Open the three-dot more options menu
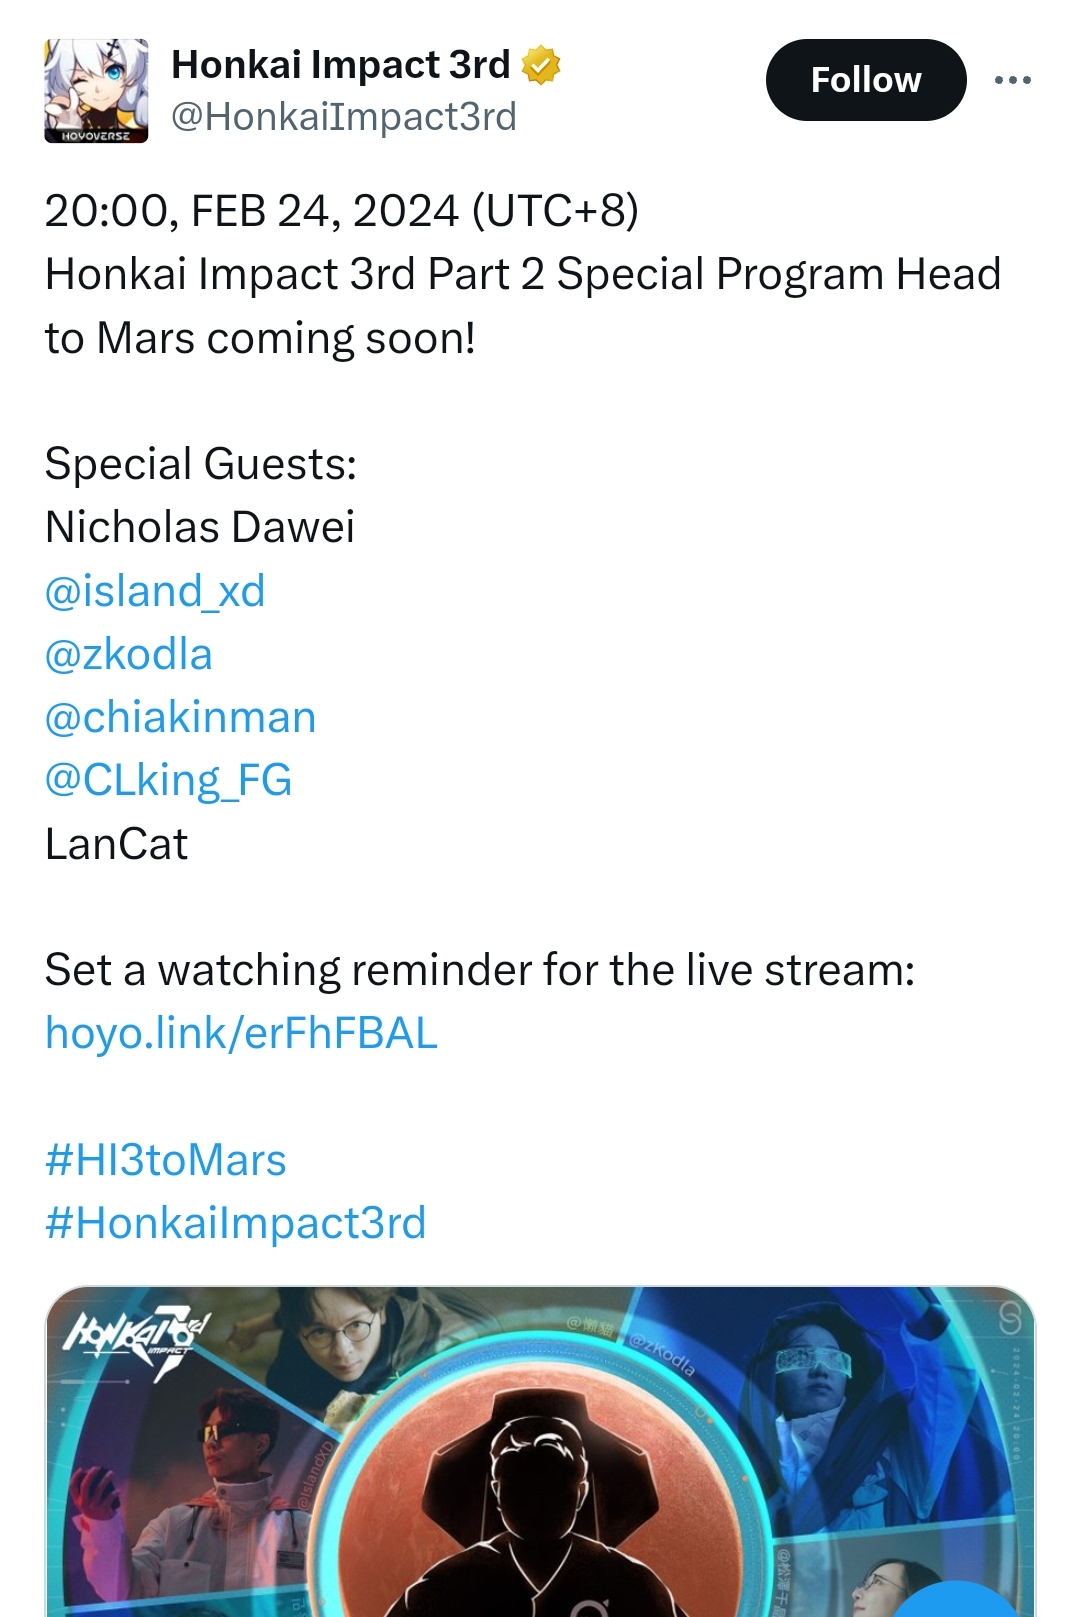Viewport: 1071px width, 1617px height. point(1012,80)
